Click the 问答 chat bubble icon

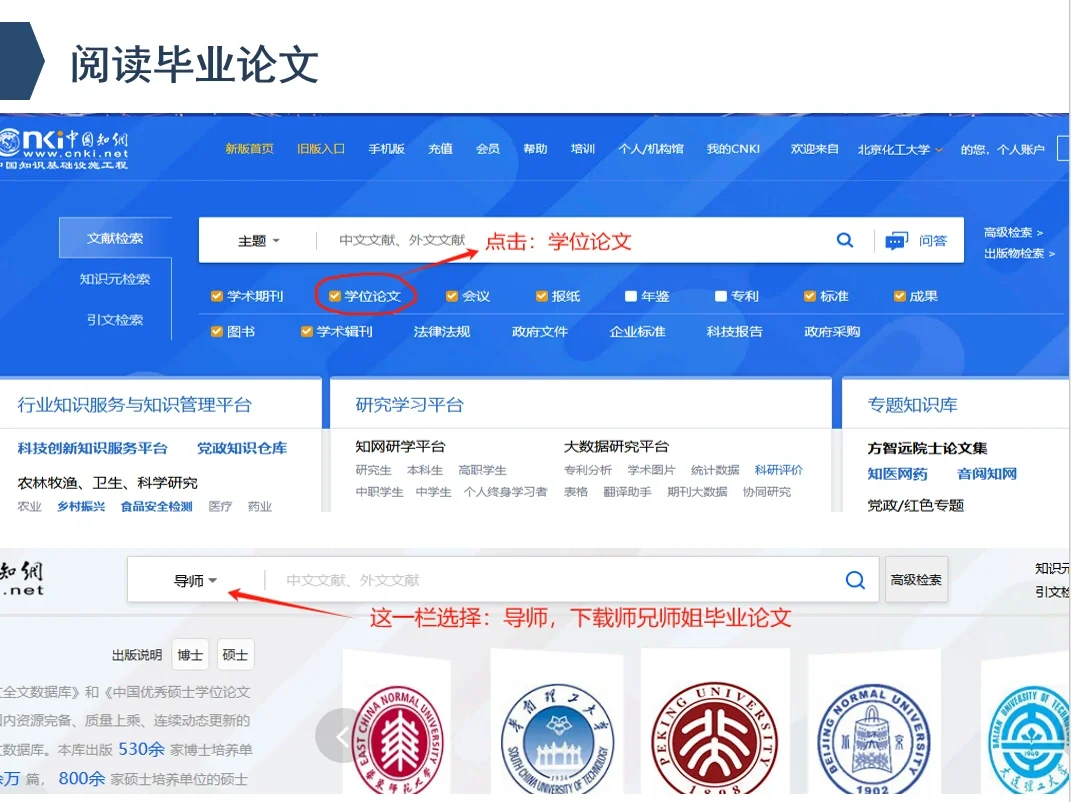tap(896, 240)
